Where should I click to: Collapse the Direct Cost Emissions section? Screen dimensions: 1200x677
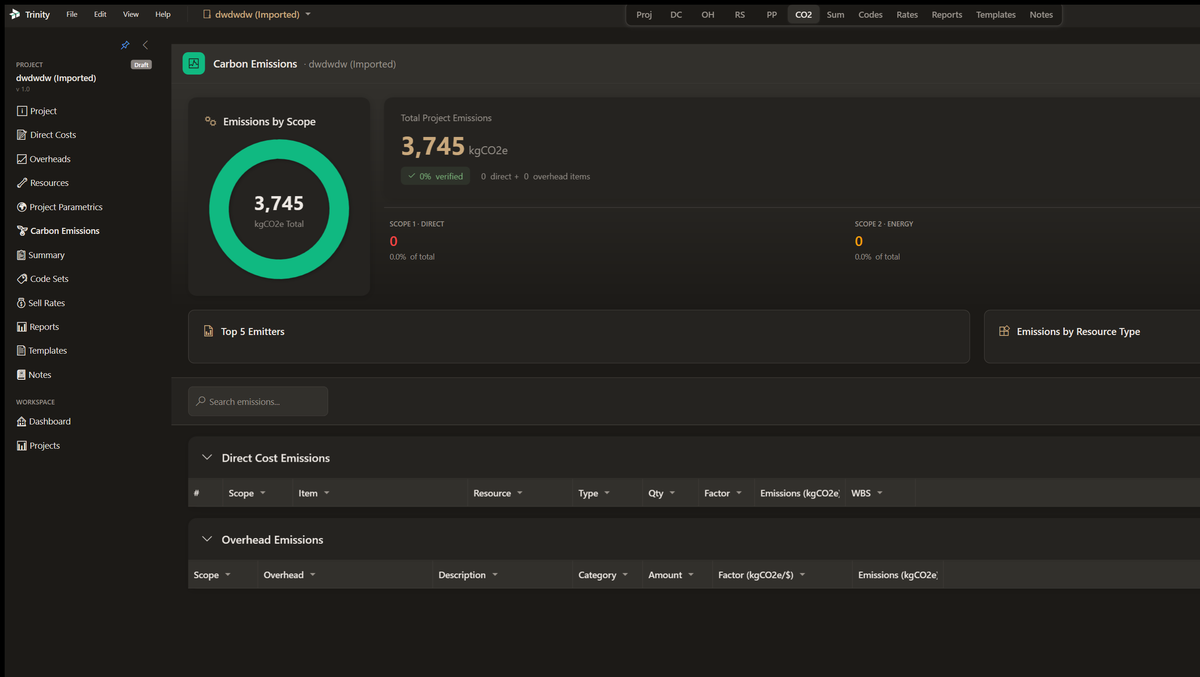point(207,458)
